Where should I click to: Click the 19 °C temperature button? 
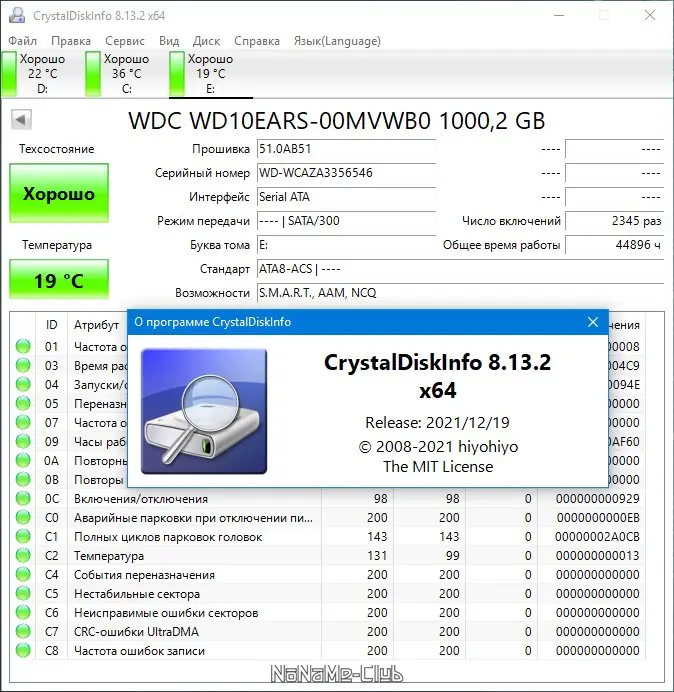(59, 280)
